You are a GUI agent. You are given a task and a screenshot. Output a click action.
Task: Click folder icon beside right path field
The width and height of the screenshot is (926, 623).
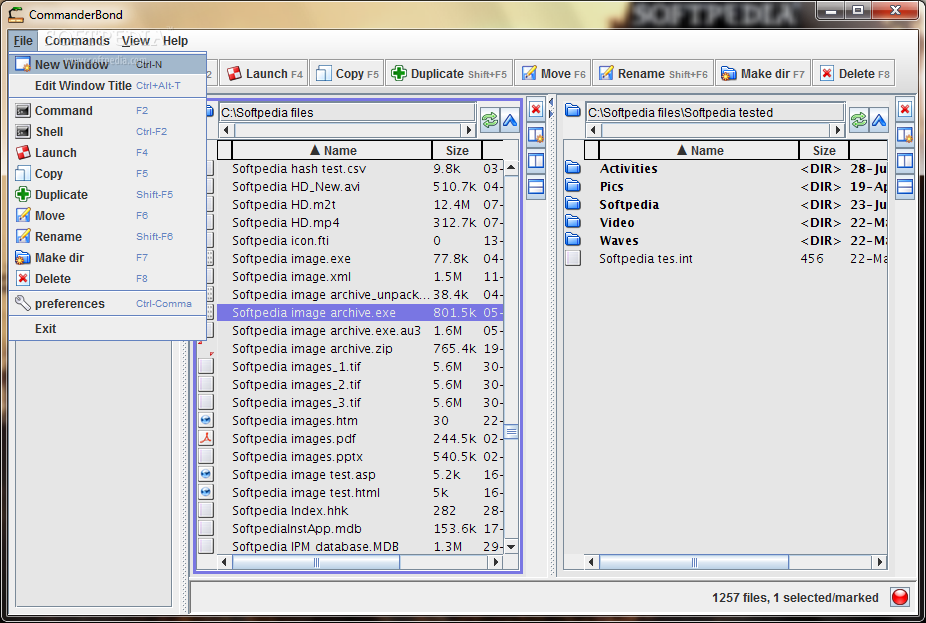[573, 110]
